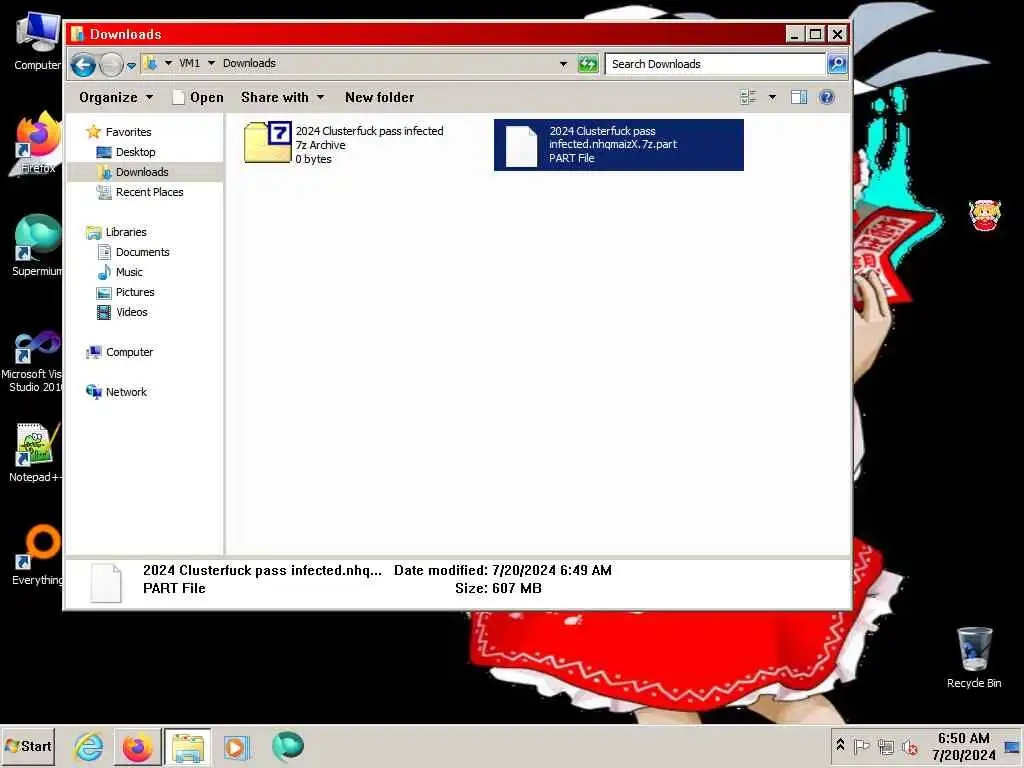This screenshot has width=1024, height=768.
Task: Open the recent pages dropdown arrow
Action: (131, 65)
